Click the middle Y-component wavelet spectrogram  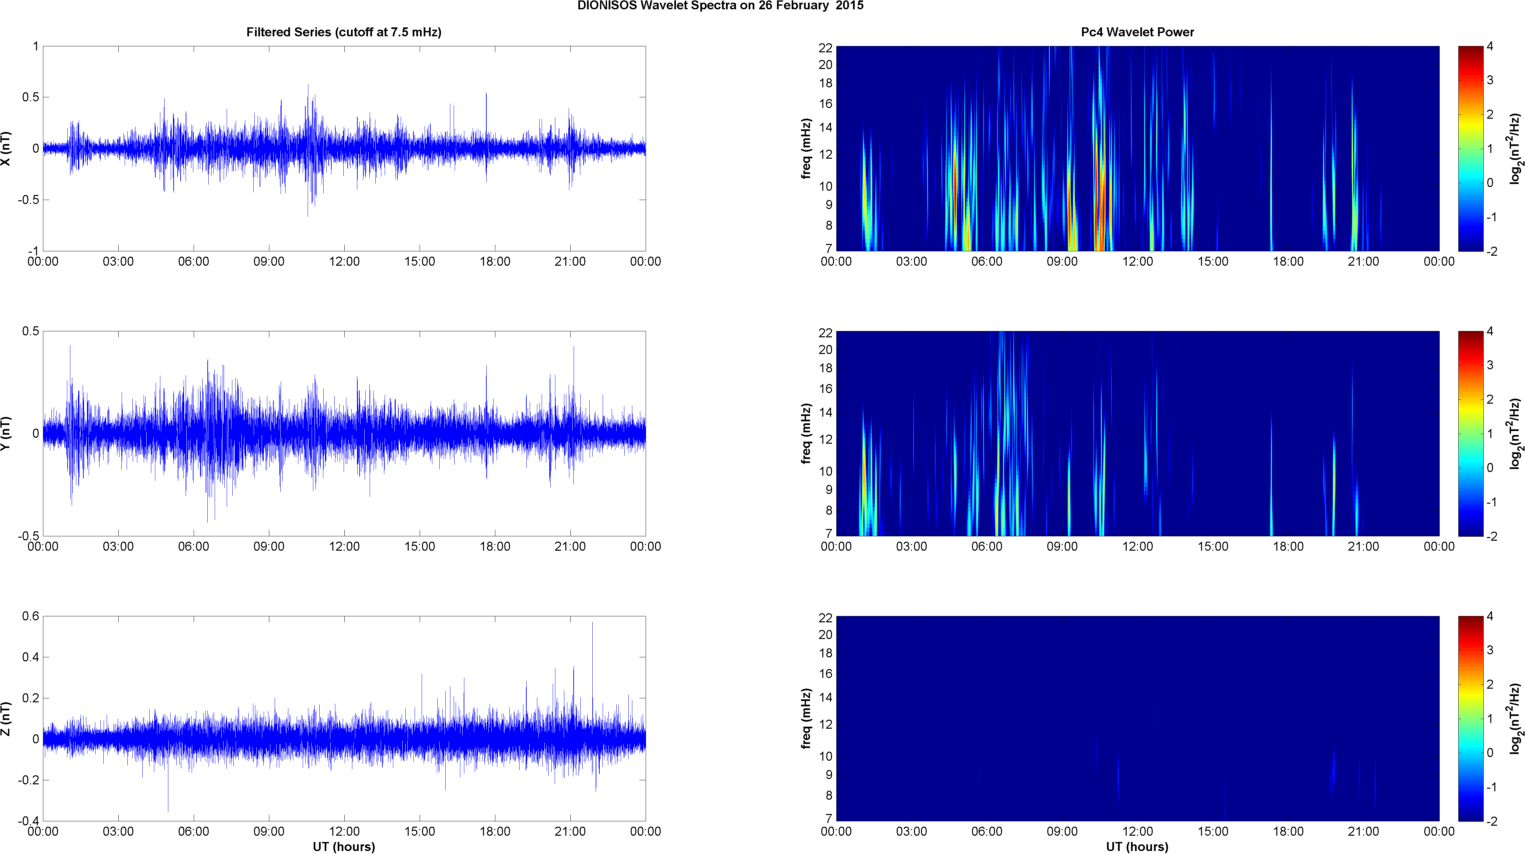[1137, 433]
